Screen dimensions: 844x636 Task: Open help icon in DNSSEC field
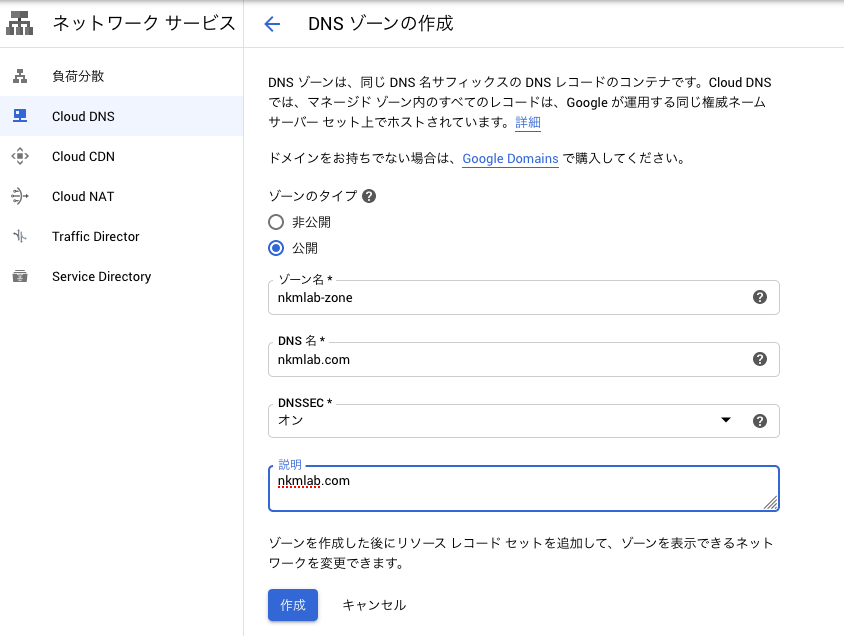[x=759, y=421]
